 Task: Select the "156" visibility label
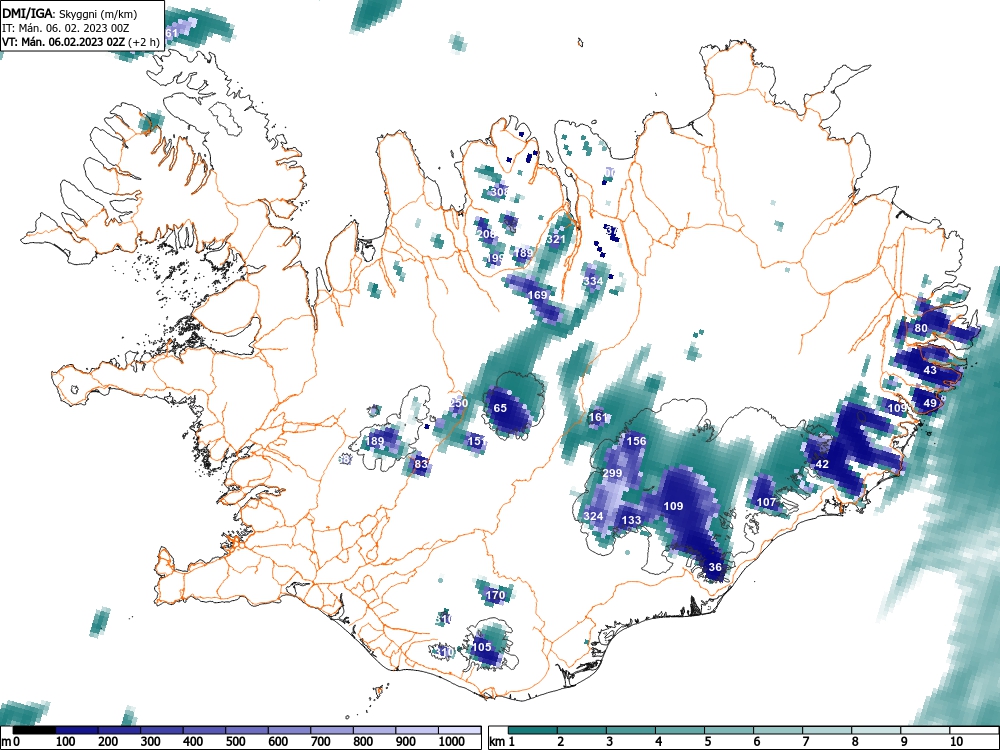tap(636, 441)
